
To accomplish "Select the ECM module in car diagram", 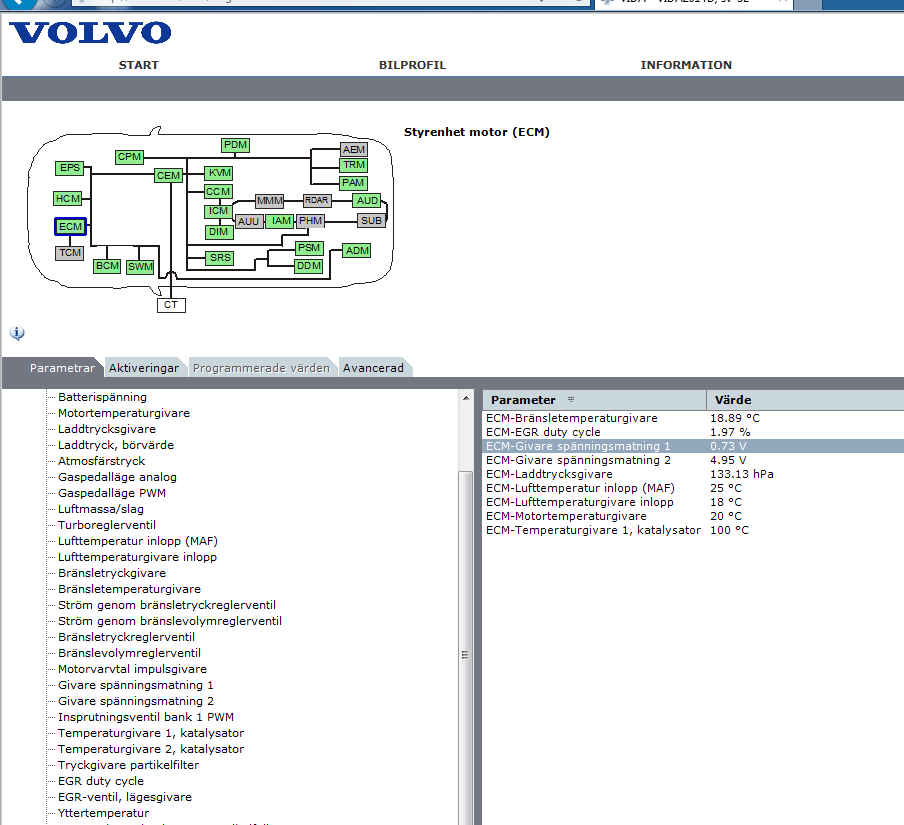I will pyautogui.click(x=70, y=227).
